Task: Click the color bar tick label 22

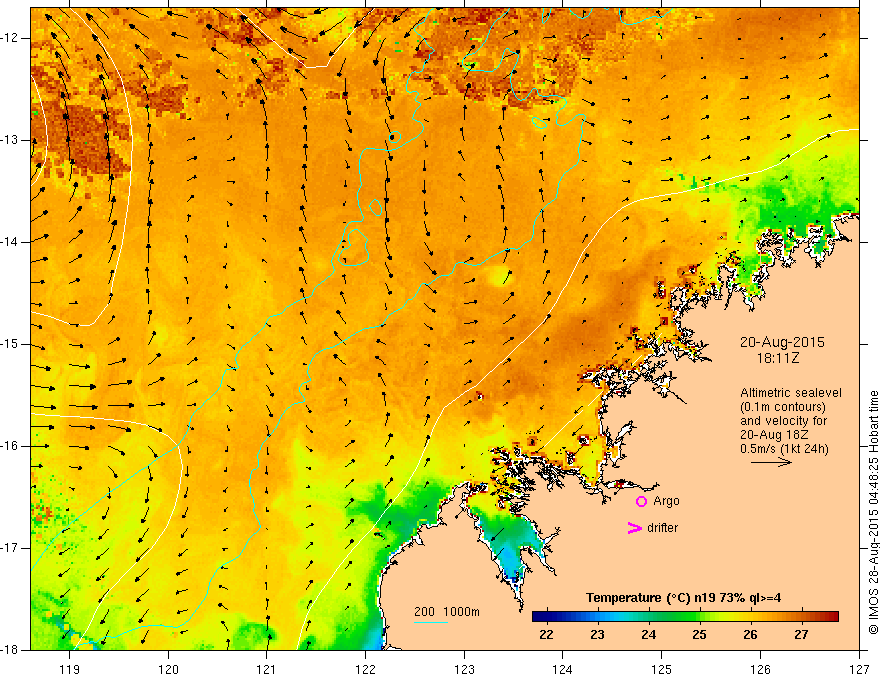Action: coord(546,635)
